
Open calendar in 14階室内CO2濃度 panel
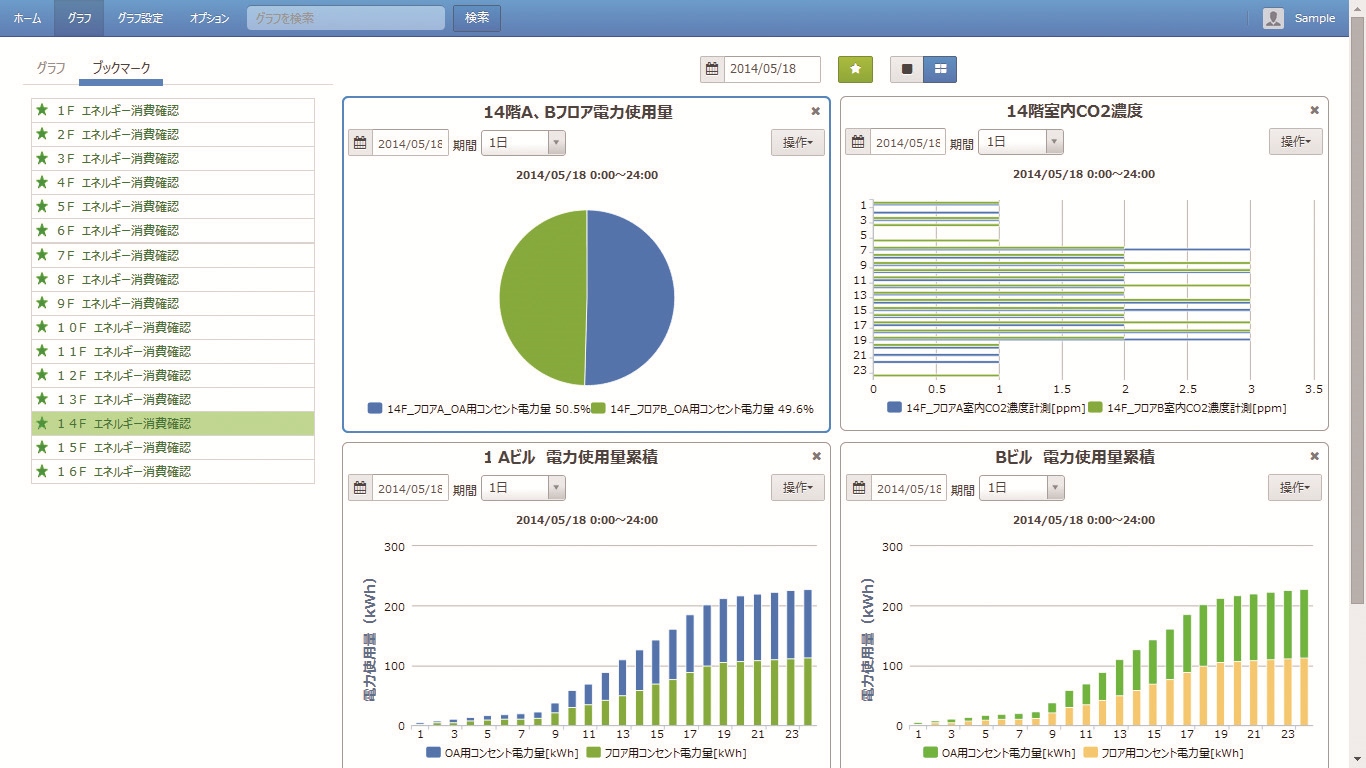(858, 143)
